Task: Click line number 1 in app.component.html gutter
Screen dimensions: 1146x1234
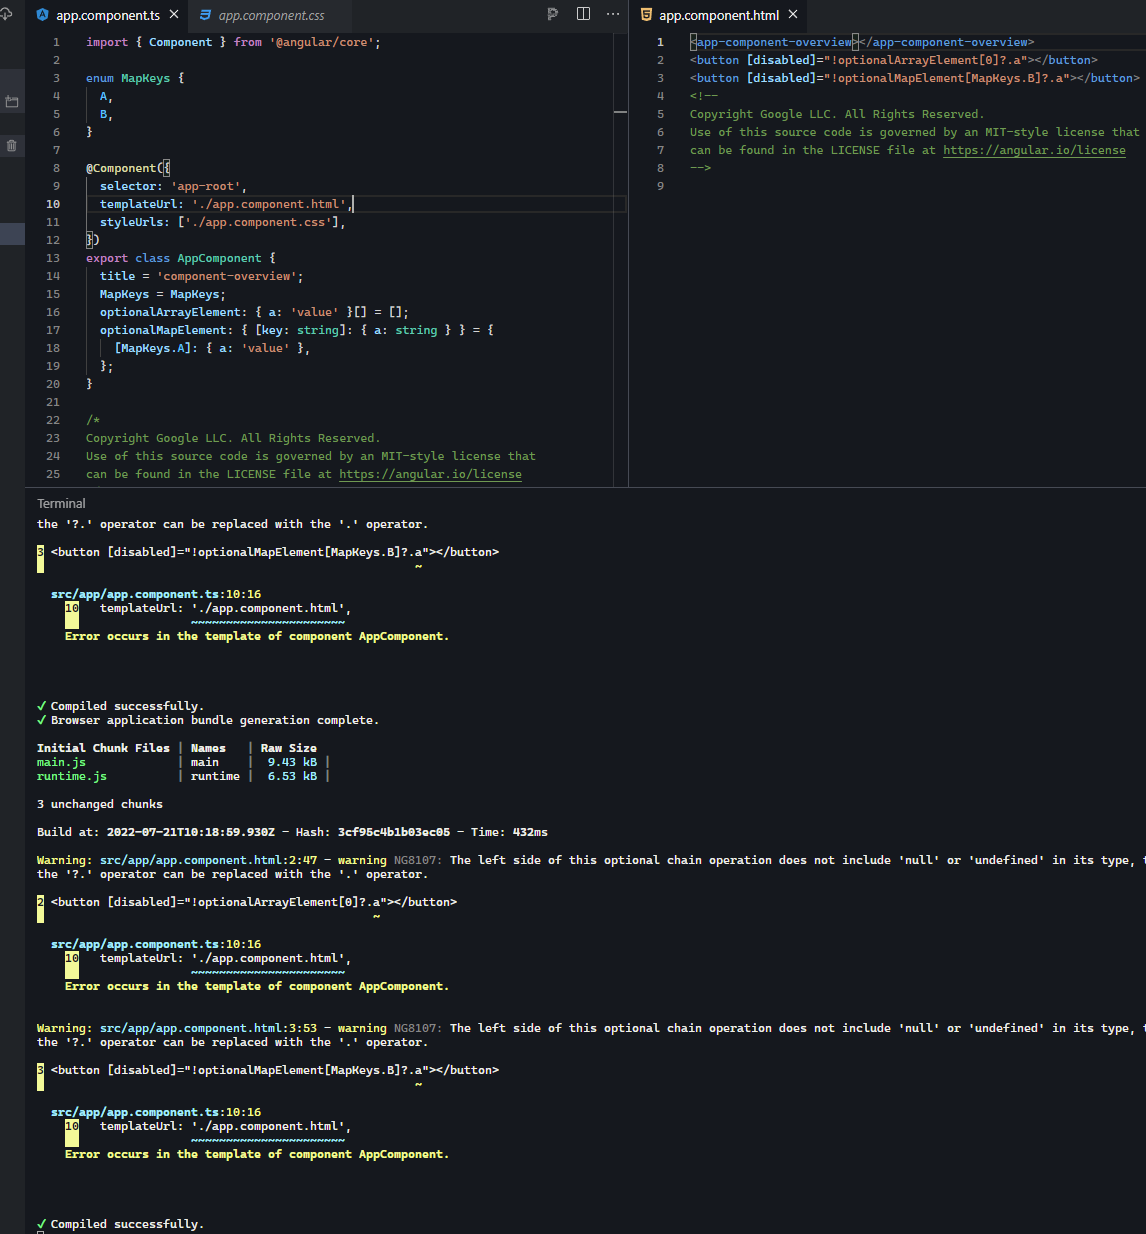Action: click(x=660, y=42)
